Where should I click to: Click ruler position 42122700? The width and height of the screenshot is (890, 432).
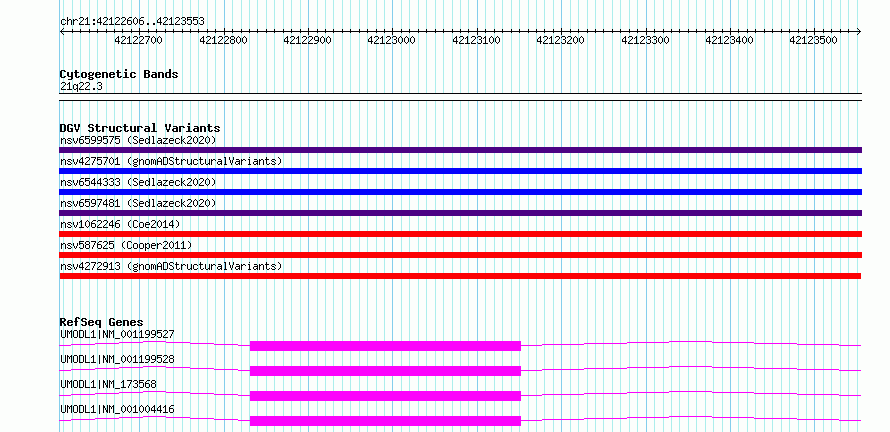point(138,40)
